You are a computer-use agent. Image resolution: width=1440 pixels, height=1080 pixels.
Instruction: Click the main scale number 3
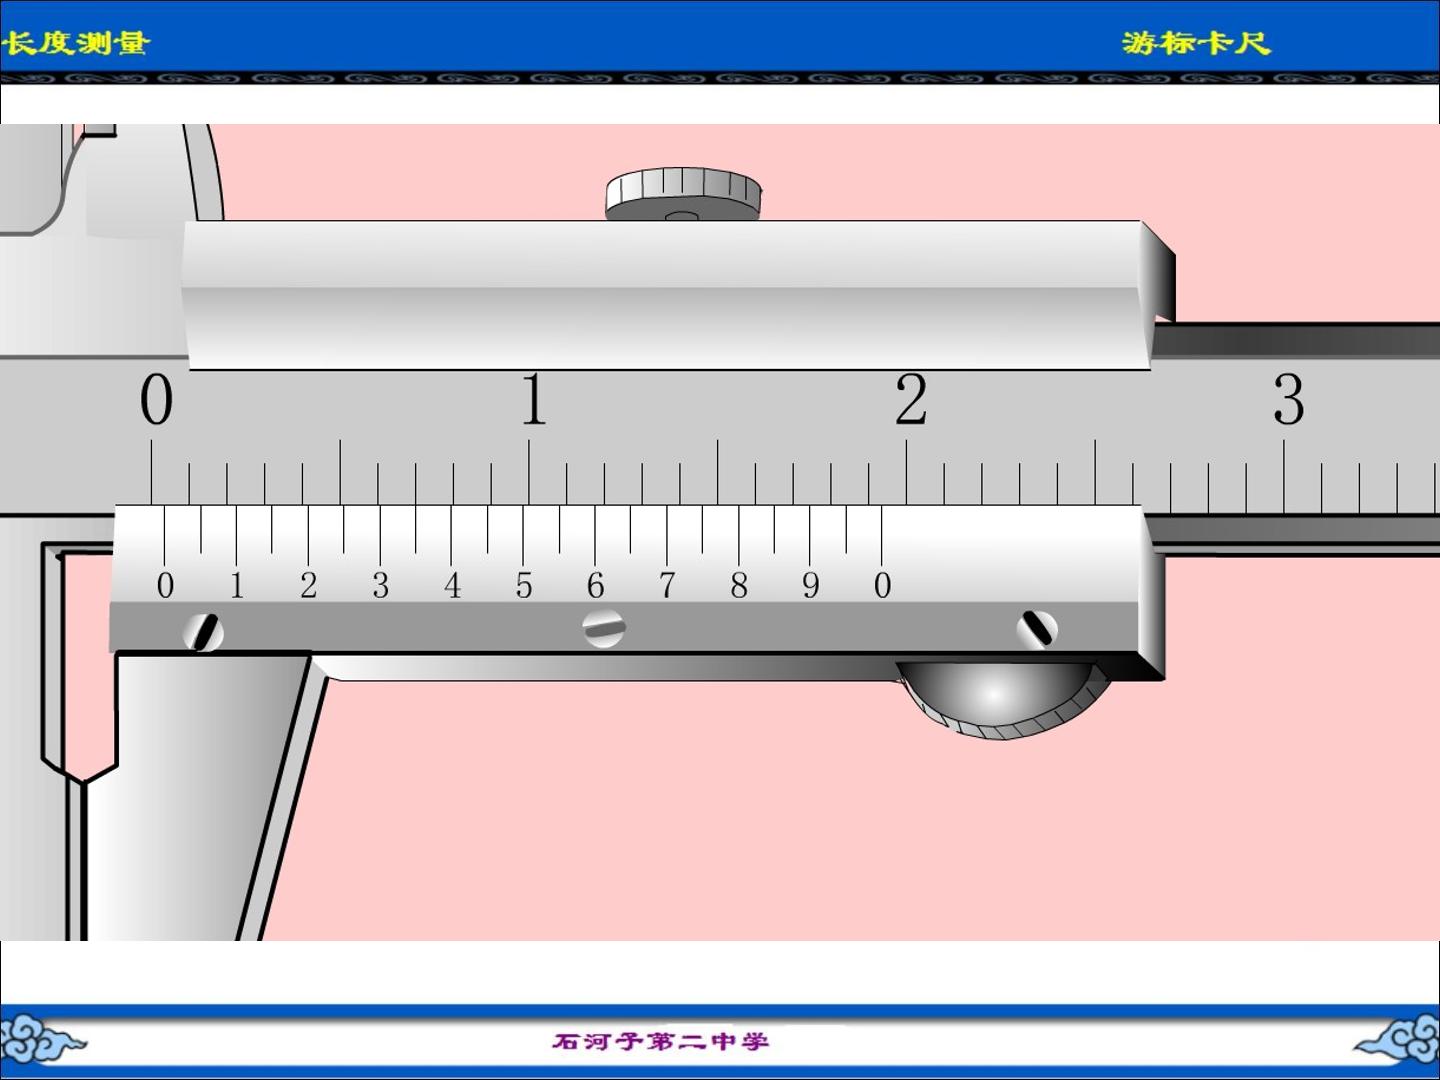[x=1288, y=399]
